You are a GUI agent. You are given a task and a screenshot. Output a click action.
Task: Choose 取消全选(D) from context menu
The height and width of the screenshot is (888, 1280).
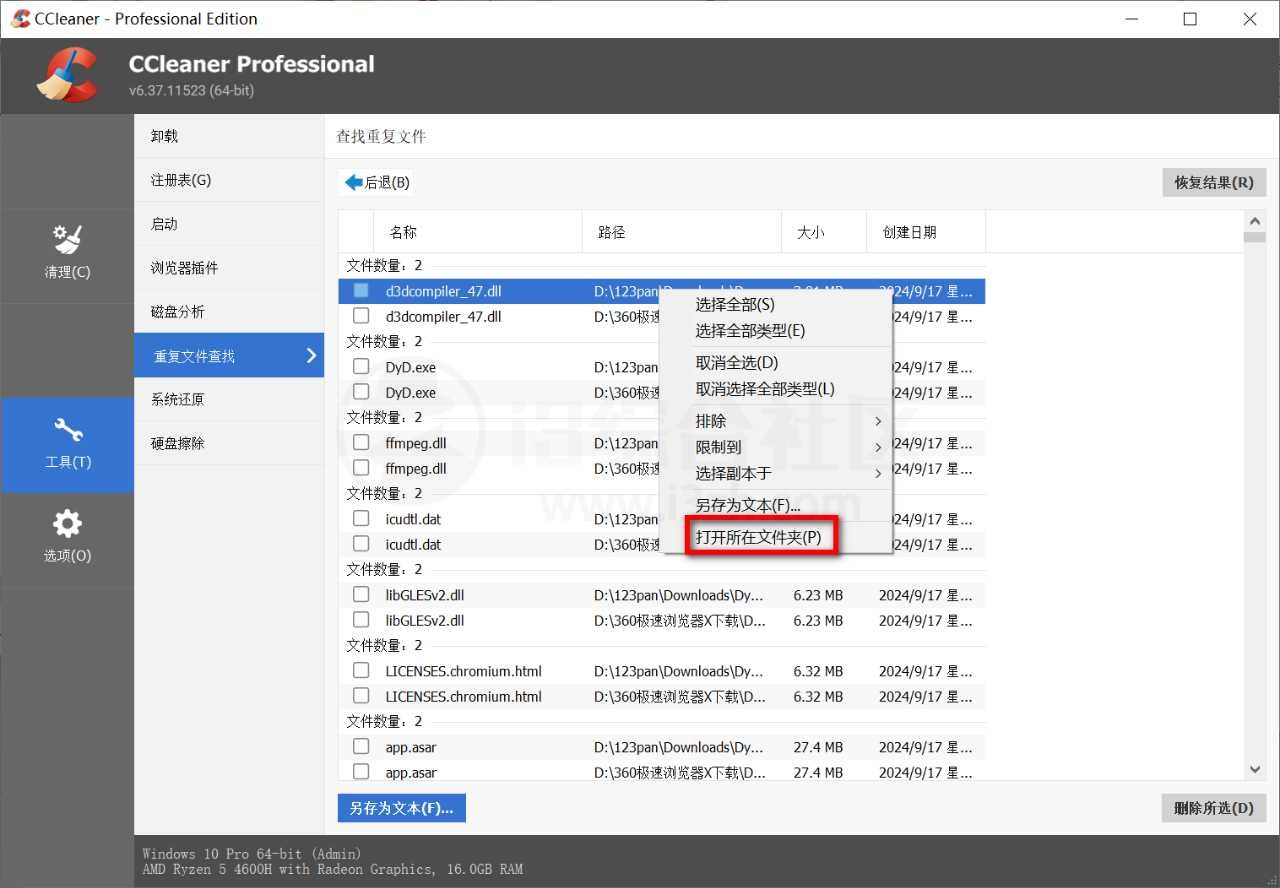[x=775, y=363]
